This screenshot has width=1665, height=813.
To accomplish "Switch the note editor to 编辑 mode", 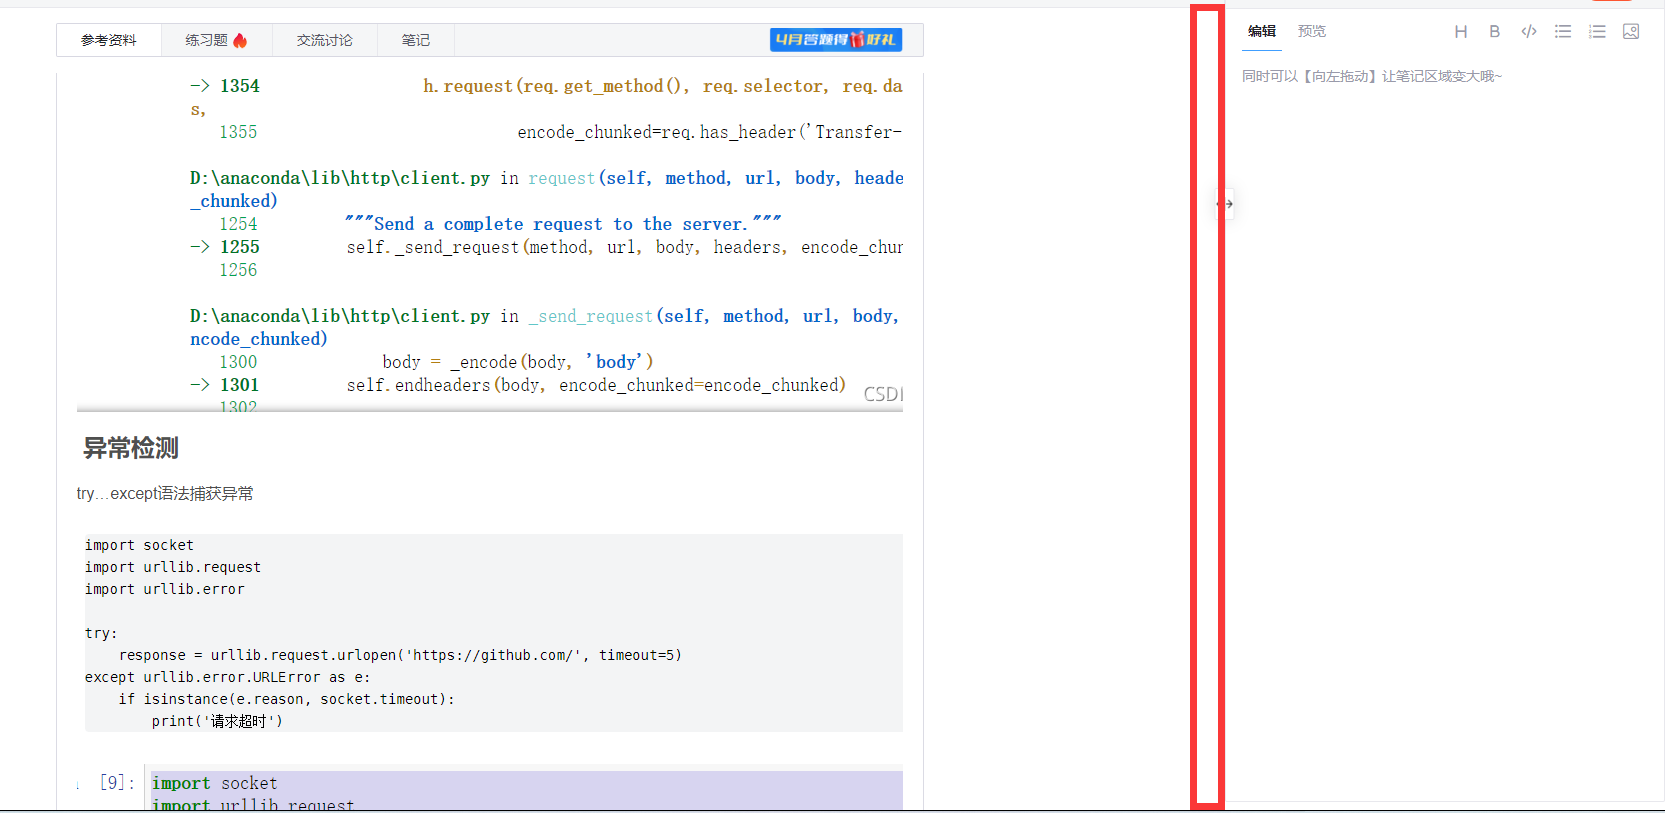I will [1262, 31].
